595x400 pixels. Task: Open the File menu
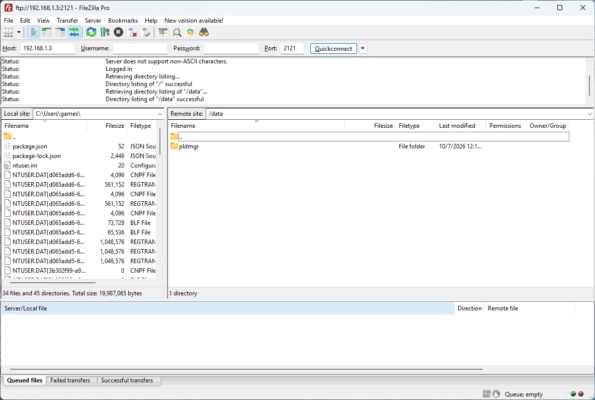pos(8,20)
